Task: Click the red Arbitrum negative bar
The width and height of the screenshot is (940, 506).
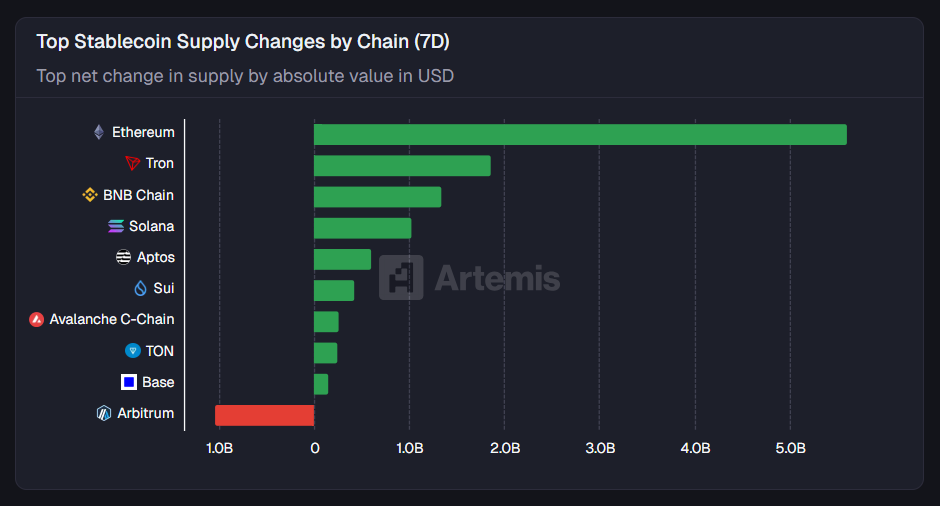Action: tap(265, 415)
